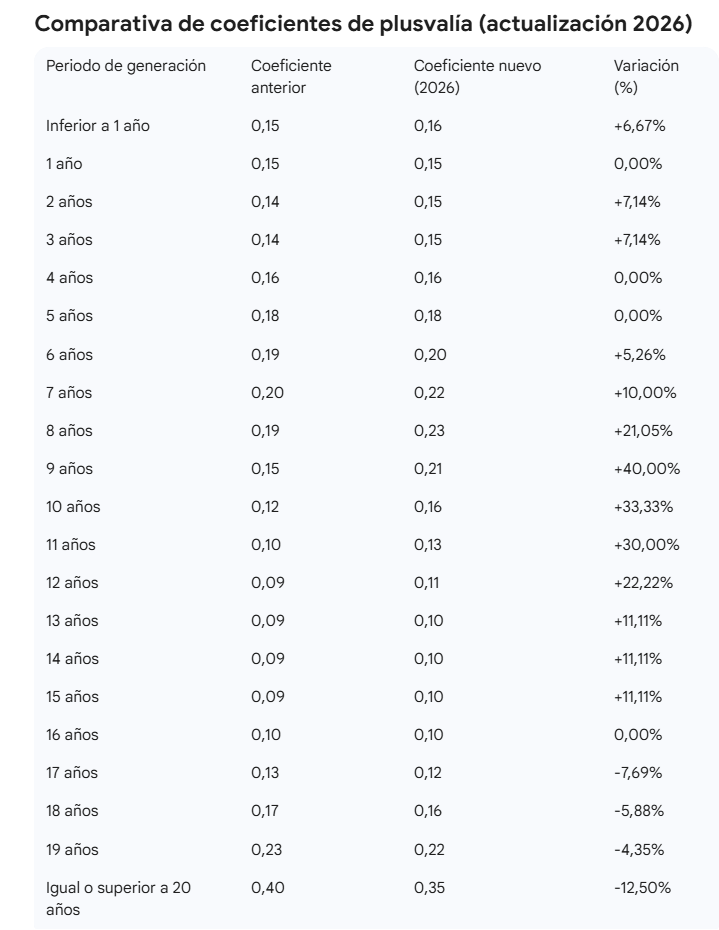Click the +33,33% variation value
Image resolution: width=719 pixels, height=930 pixels.
pyautogui.click(x=643, y=506)
